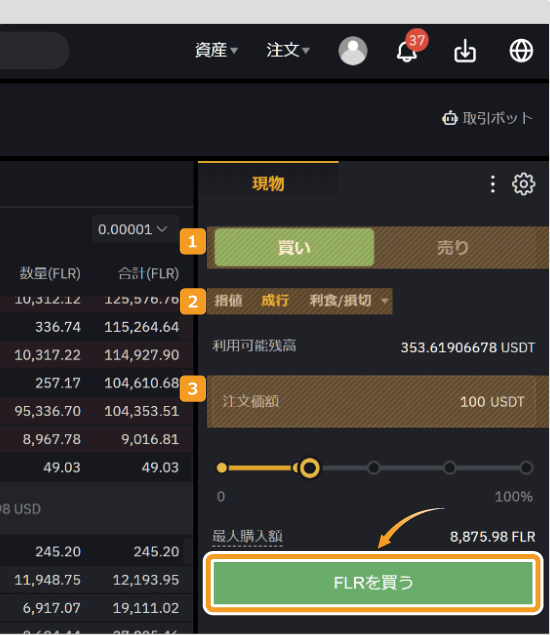The image size is (550, 635).
Task: Click order book row with 6,917.07
Action: point(96,608)
